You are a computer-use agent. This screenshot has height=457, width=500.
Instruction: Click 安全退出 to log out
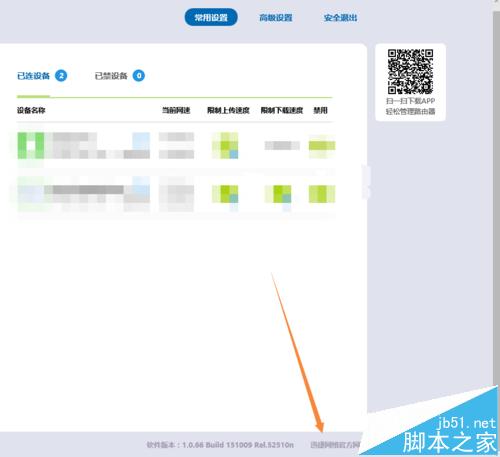click(340, 18)
